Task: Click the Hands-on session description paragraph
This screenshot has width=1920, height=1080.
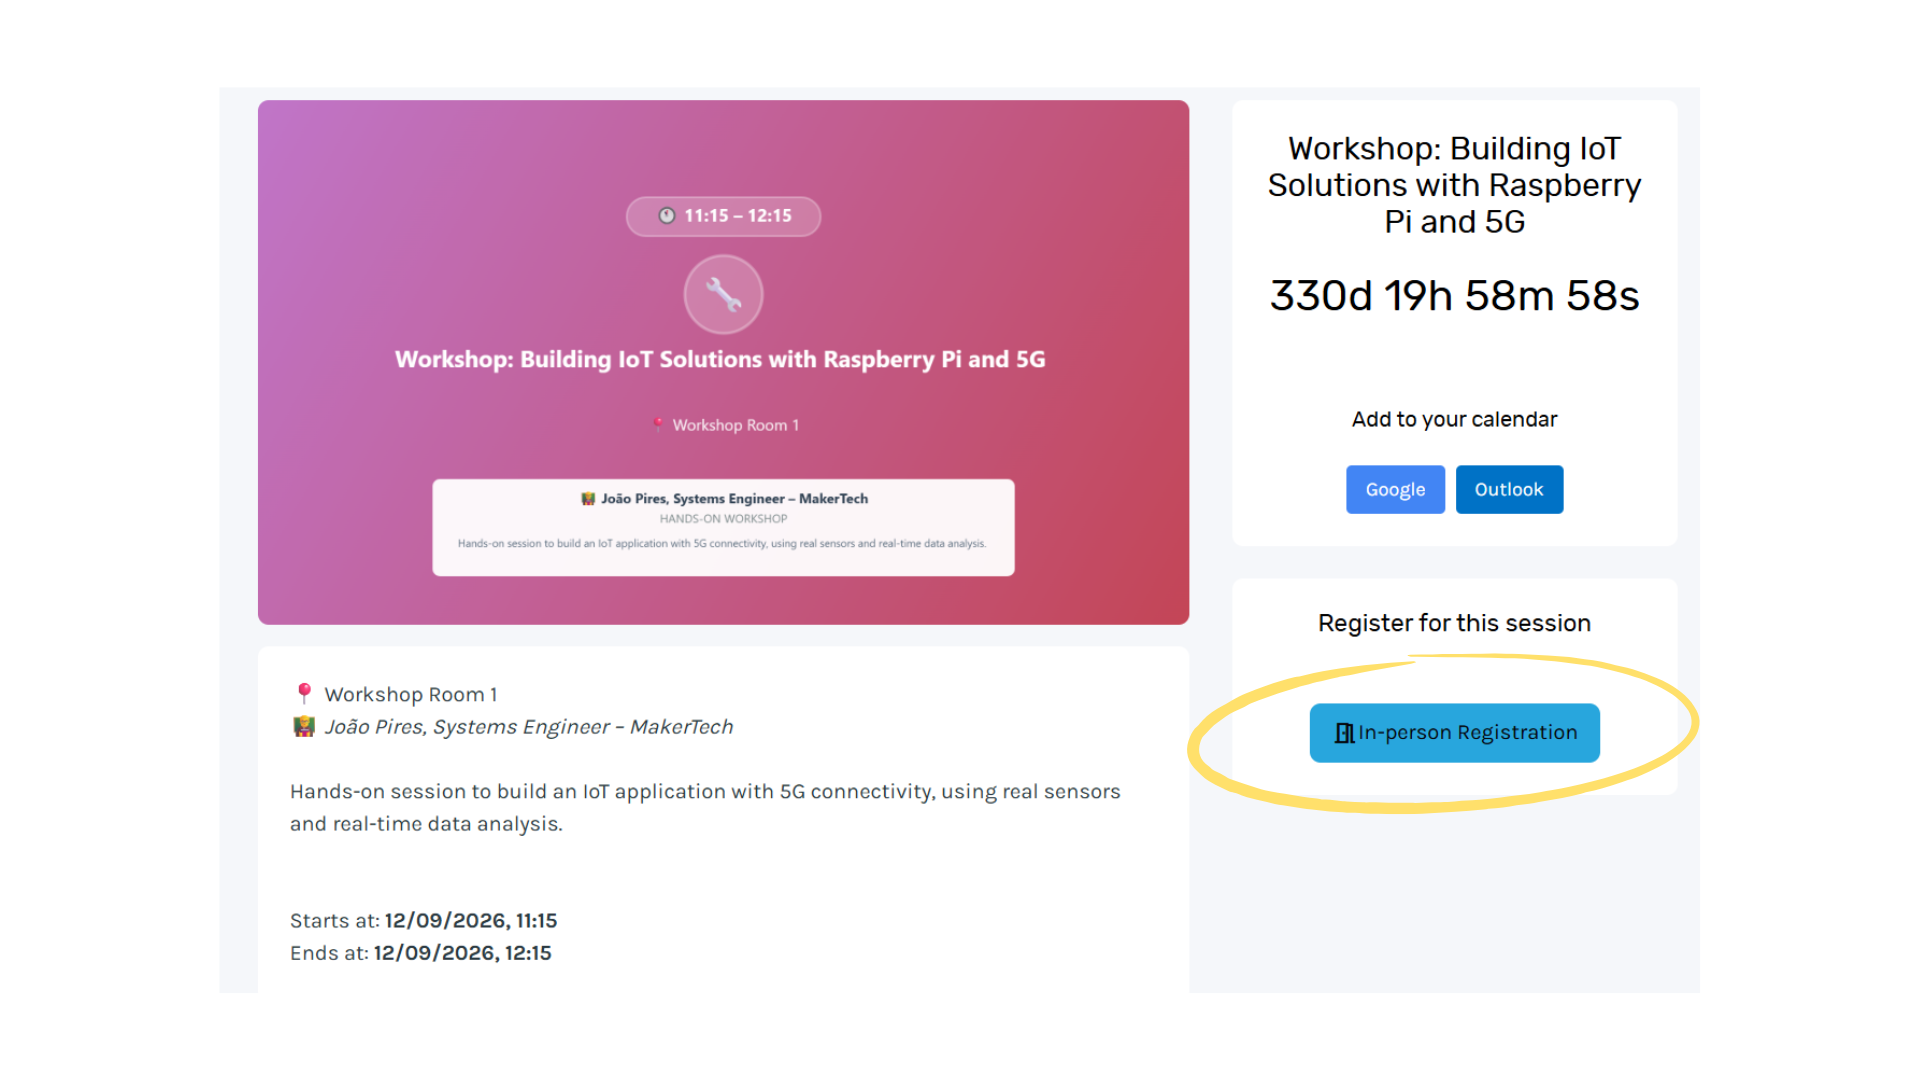Action: point(704,807)
